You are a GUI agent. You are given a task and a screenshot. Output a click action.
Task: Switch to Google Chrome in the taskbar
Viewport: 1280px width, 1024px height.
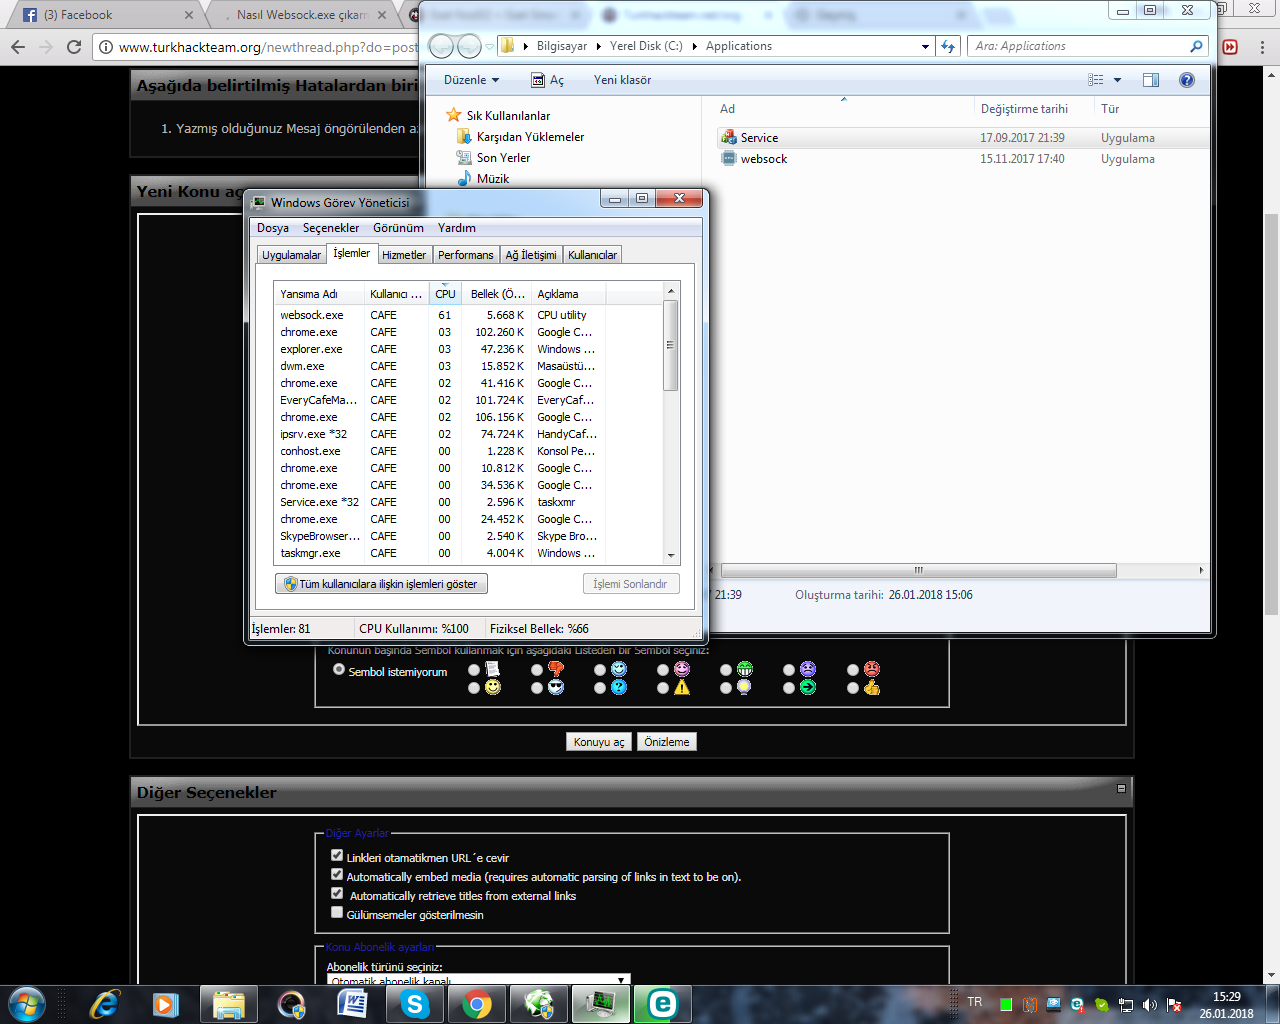pos(477,1004)
